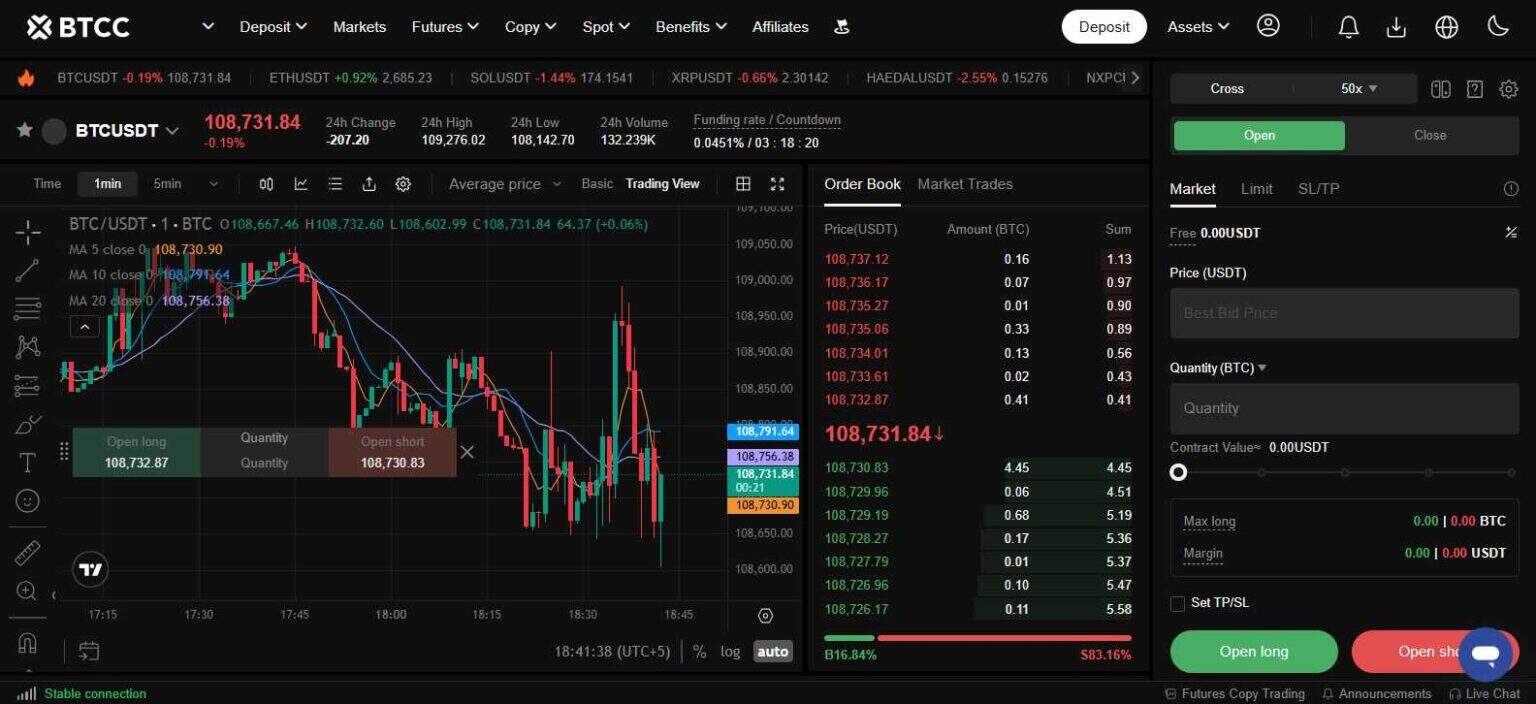This screenshot has height=704, width=1536.
Task: Click the white Deposit button
Action: 1104,27
